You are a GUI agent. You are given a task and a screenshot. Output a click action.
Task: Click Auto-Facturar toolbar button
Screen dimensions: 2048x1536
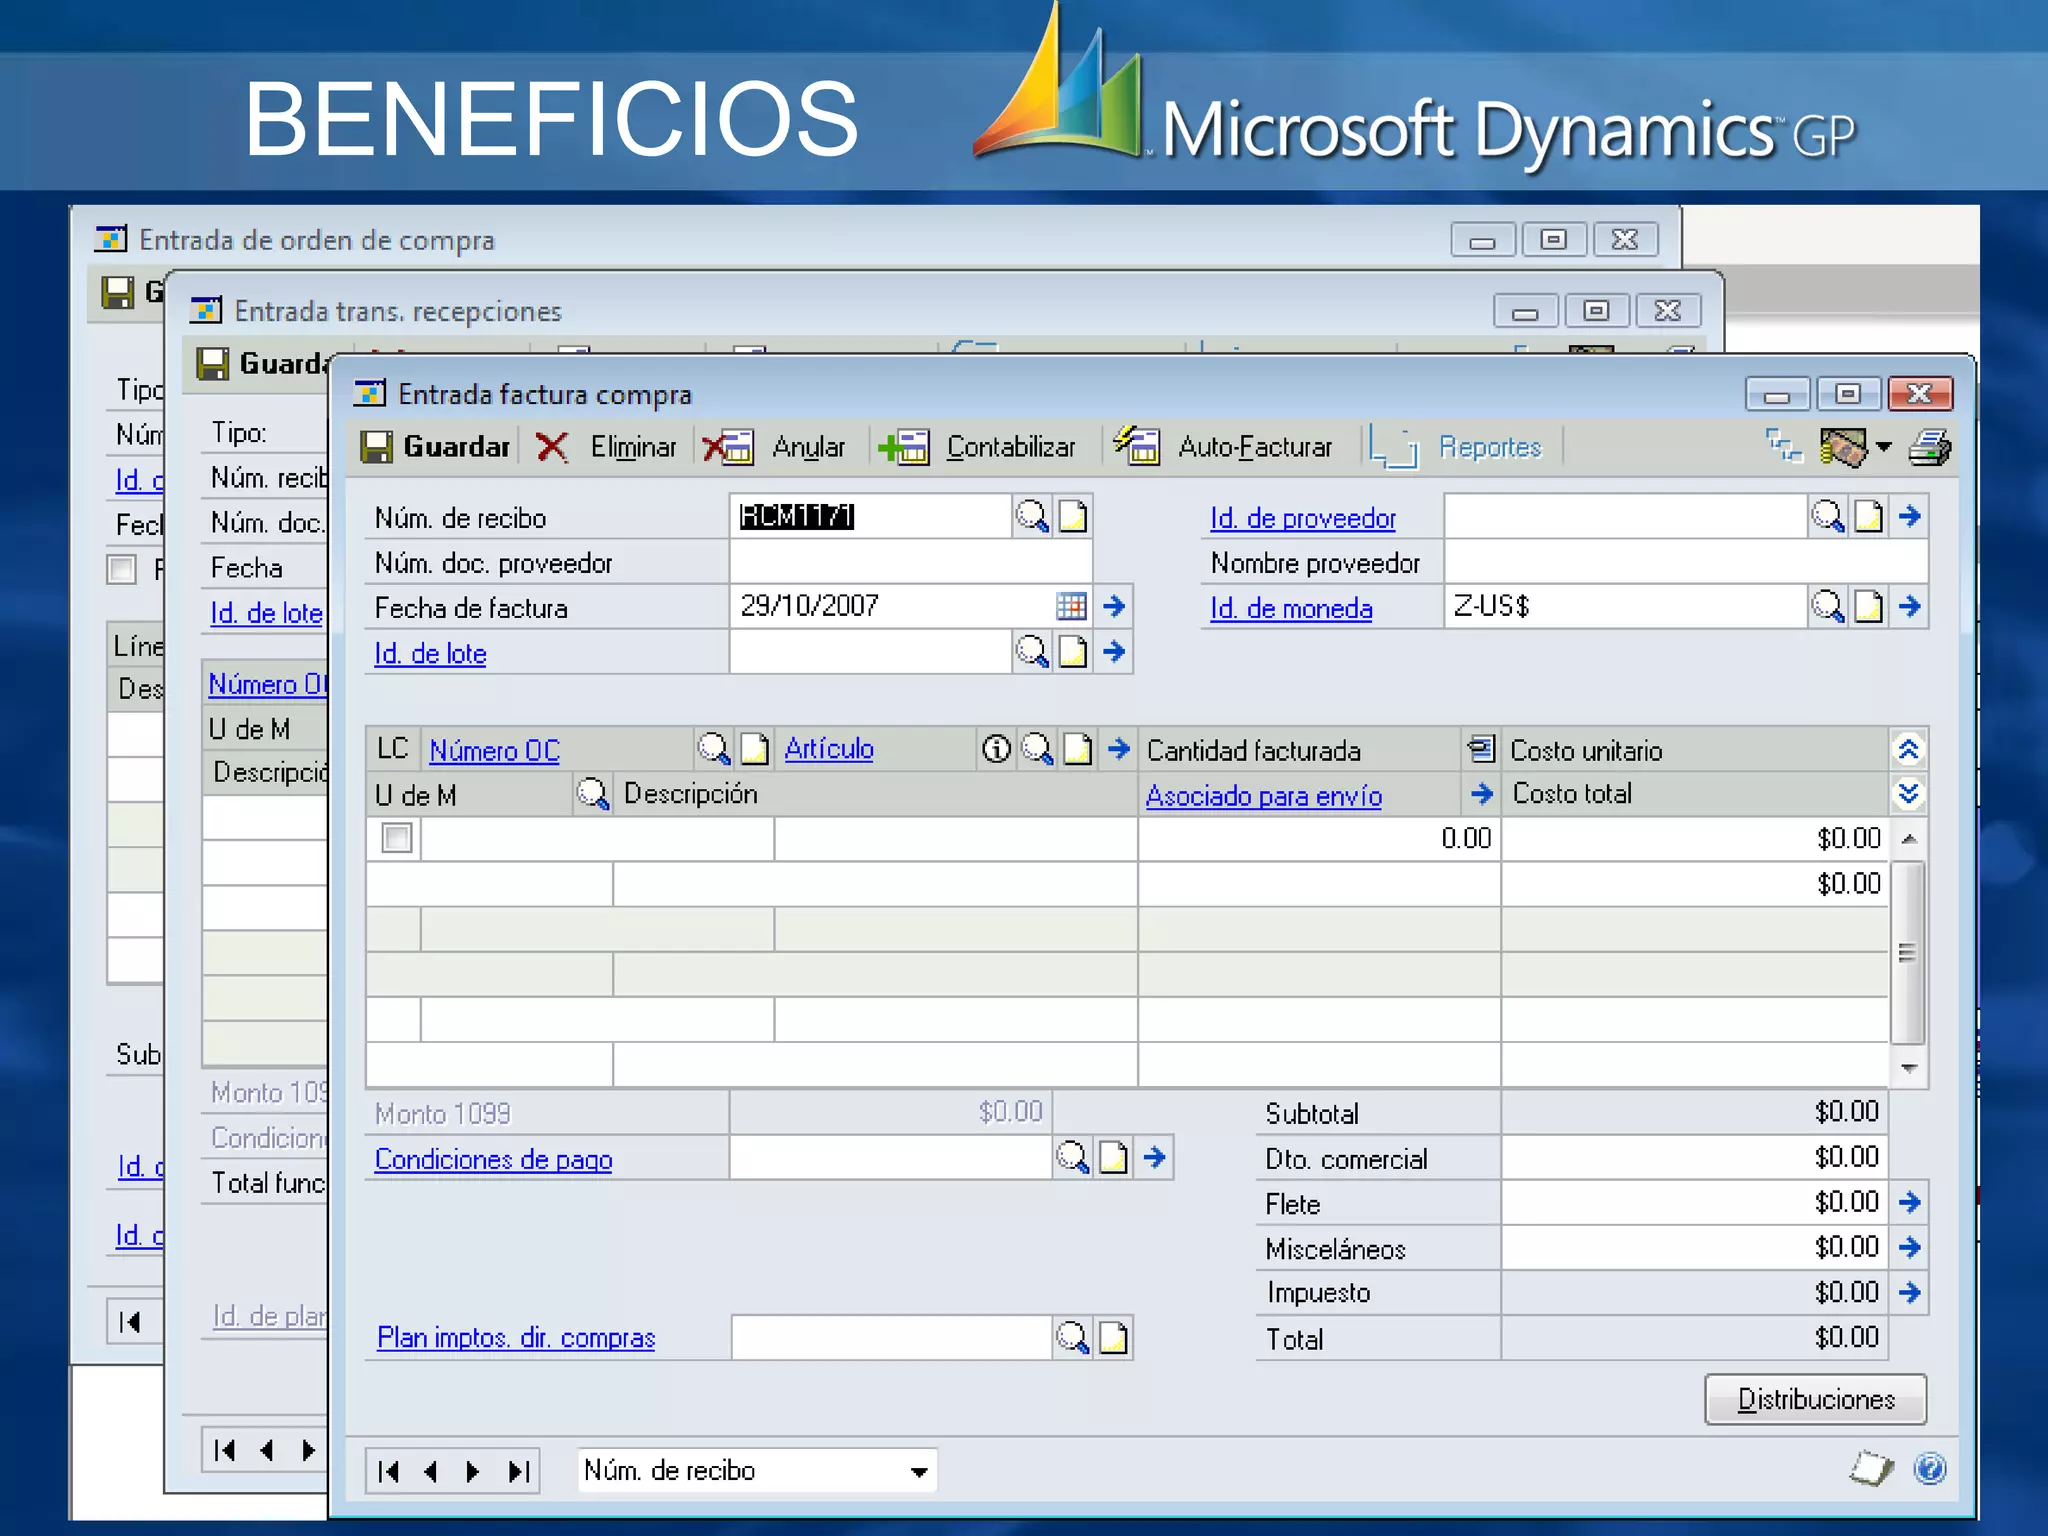(x=1223, y=446)
